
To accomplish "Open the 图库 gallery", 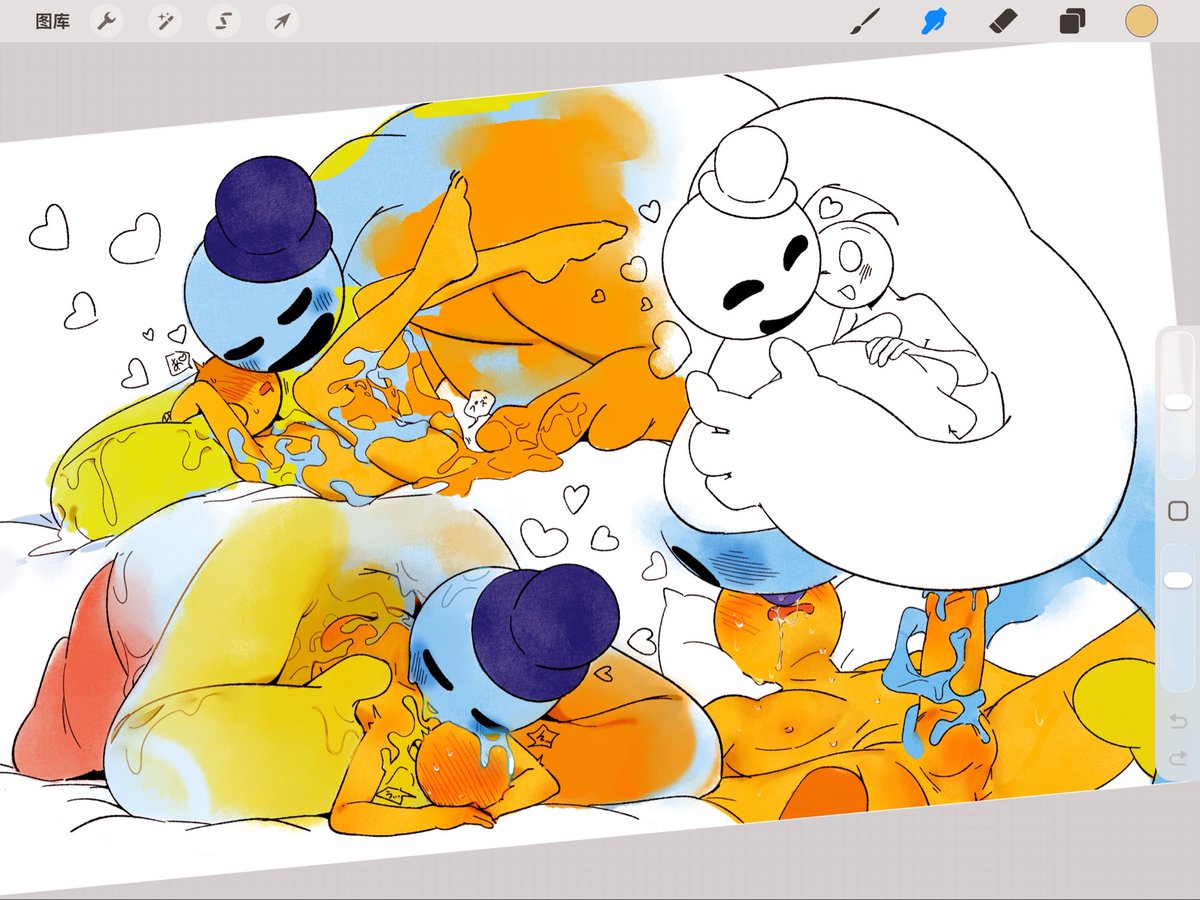I will point(52,21).
